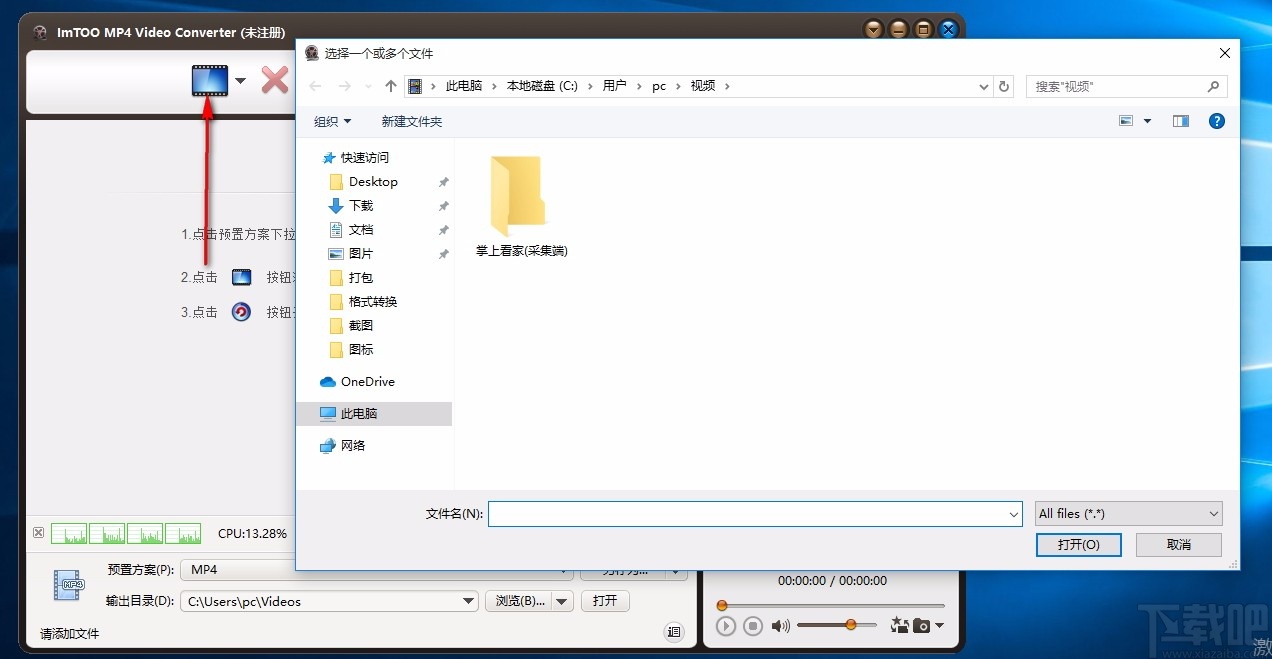This screenshot has height=659, width=1272.
Task: Open dialog help via the question mark icon
Action: pos(1216,120)
